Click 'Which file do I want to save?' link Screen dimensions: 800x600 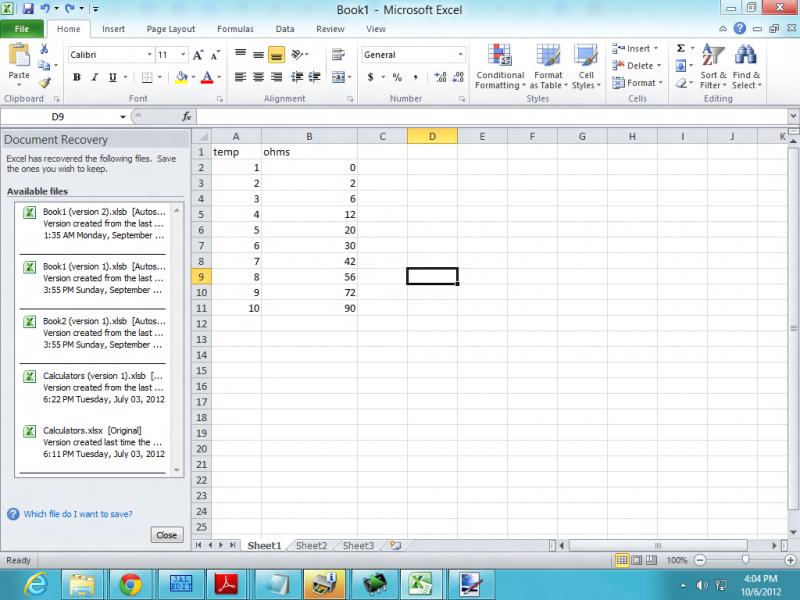click(78, 514)
